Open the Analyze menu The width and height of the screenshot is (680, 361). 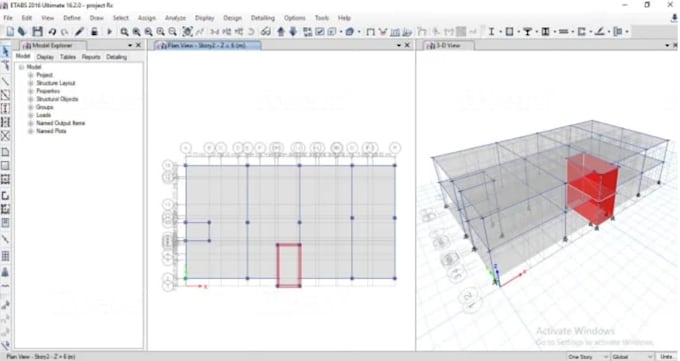(175, 18)
